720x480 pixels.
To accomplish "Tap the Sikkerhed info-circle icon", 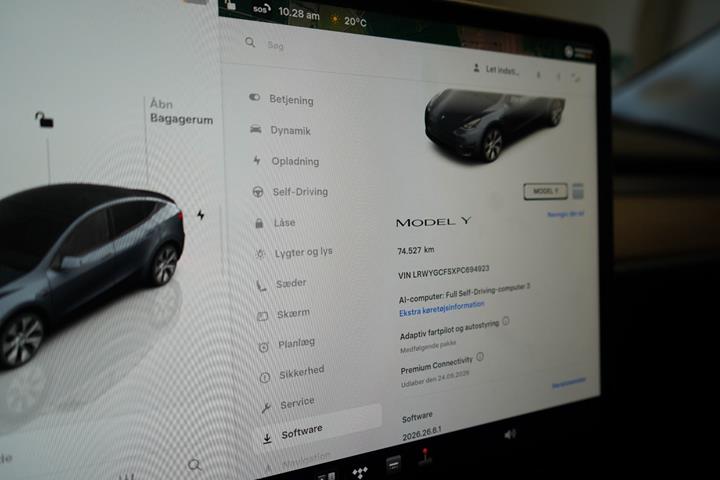I will coord(265,378).
